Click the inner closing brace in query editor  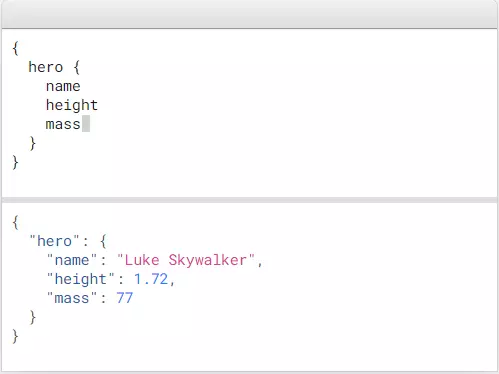(x=33, y=143)
